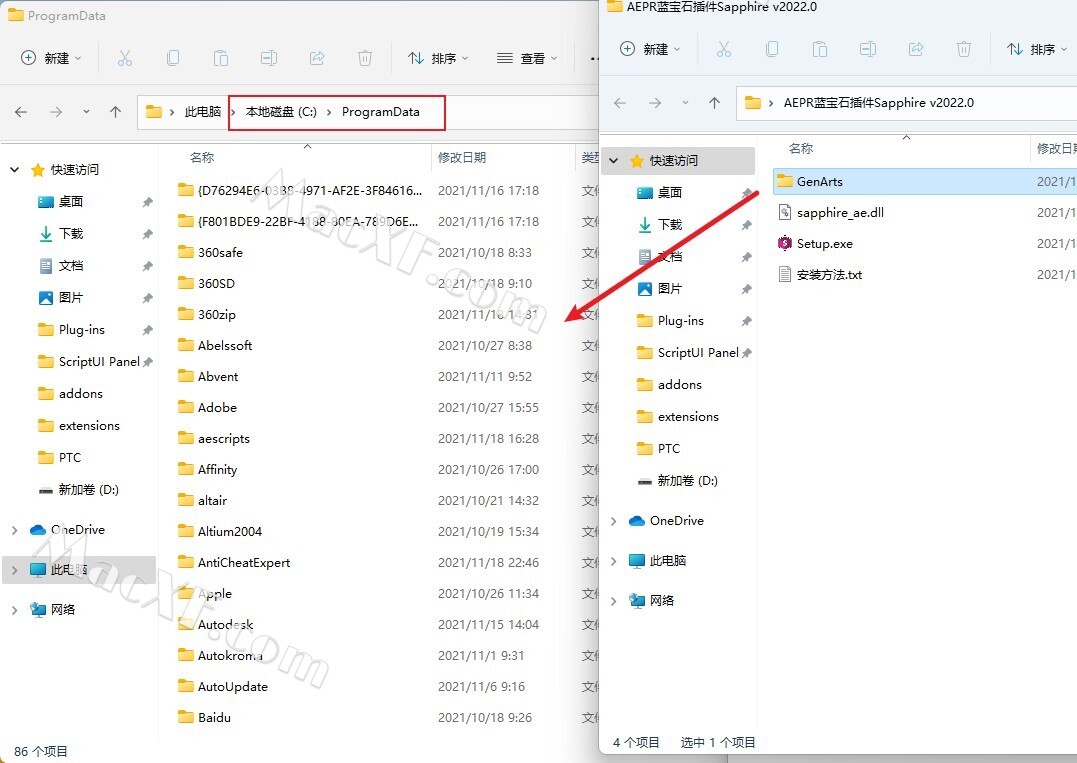Open 排序 sort menu in ProgramData window
This screenshot has width=1077, height=763.
tap(438, 58)
